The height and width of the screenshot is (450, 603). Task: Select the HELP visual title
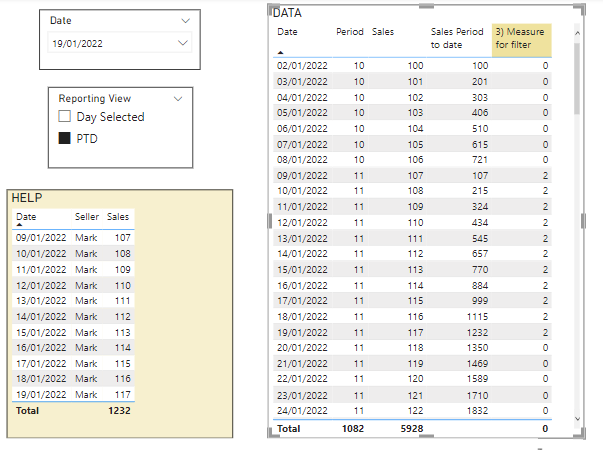point(27,198)
